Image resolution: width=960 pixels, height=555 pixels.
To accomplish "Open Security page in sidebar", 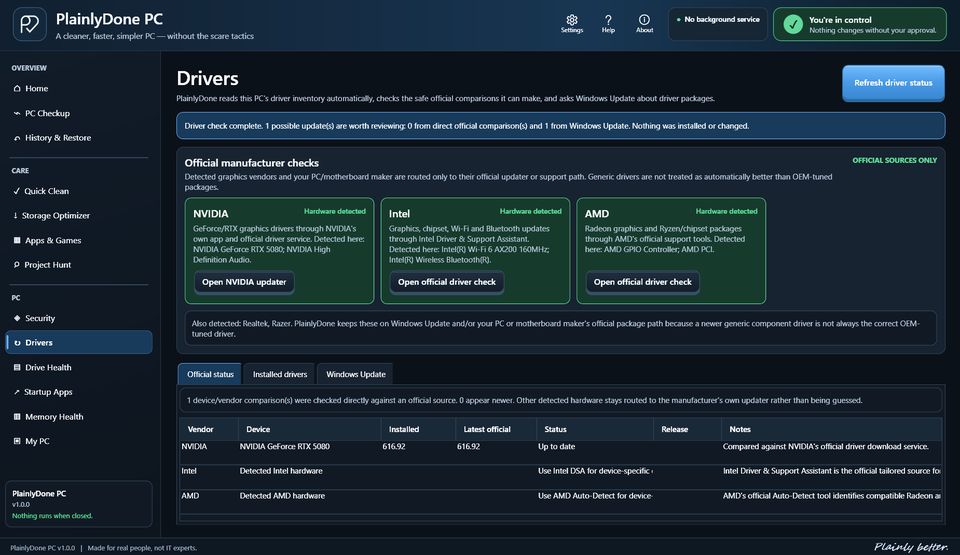I will [78, 318].
